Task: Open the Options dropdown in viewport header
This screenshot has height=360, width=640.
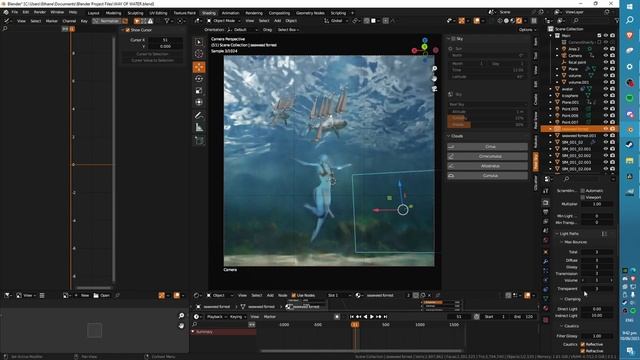Action: pyautogui.click(x=527, y=30)
